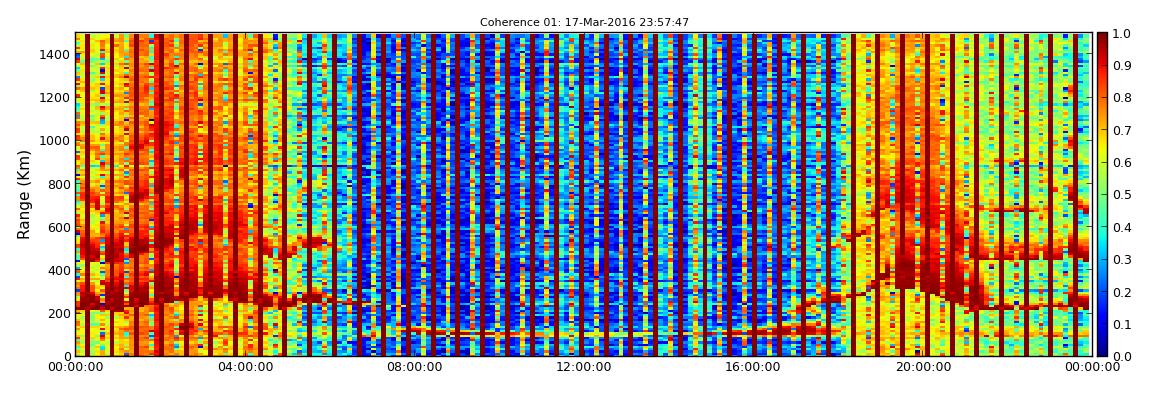Viewport: 1150px width, 407px height.
Task: Click the 1200 range tick label
Action: pos(57,98)
